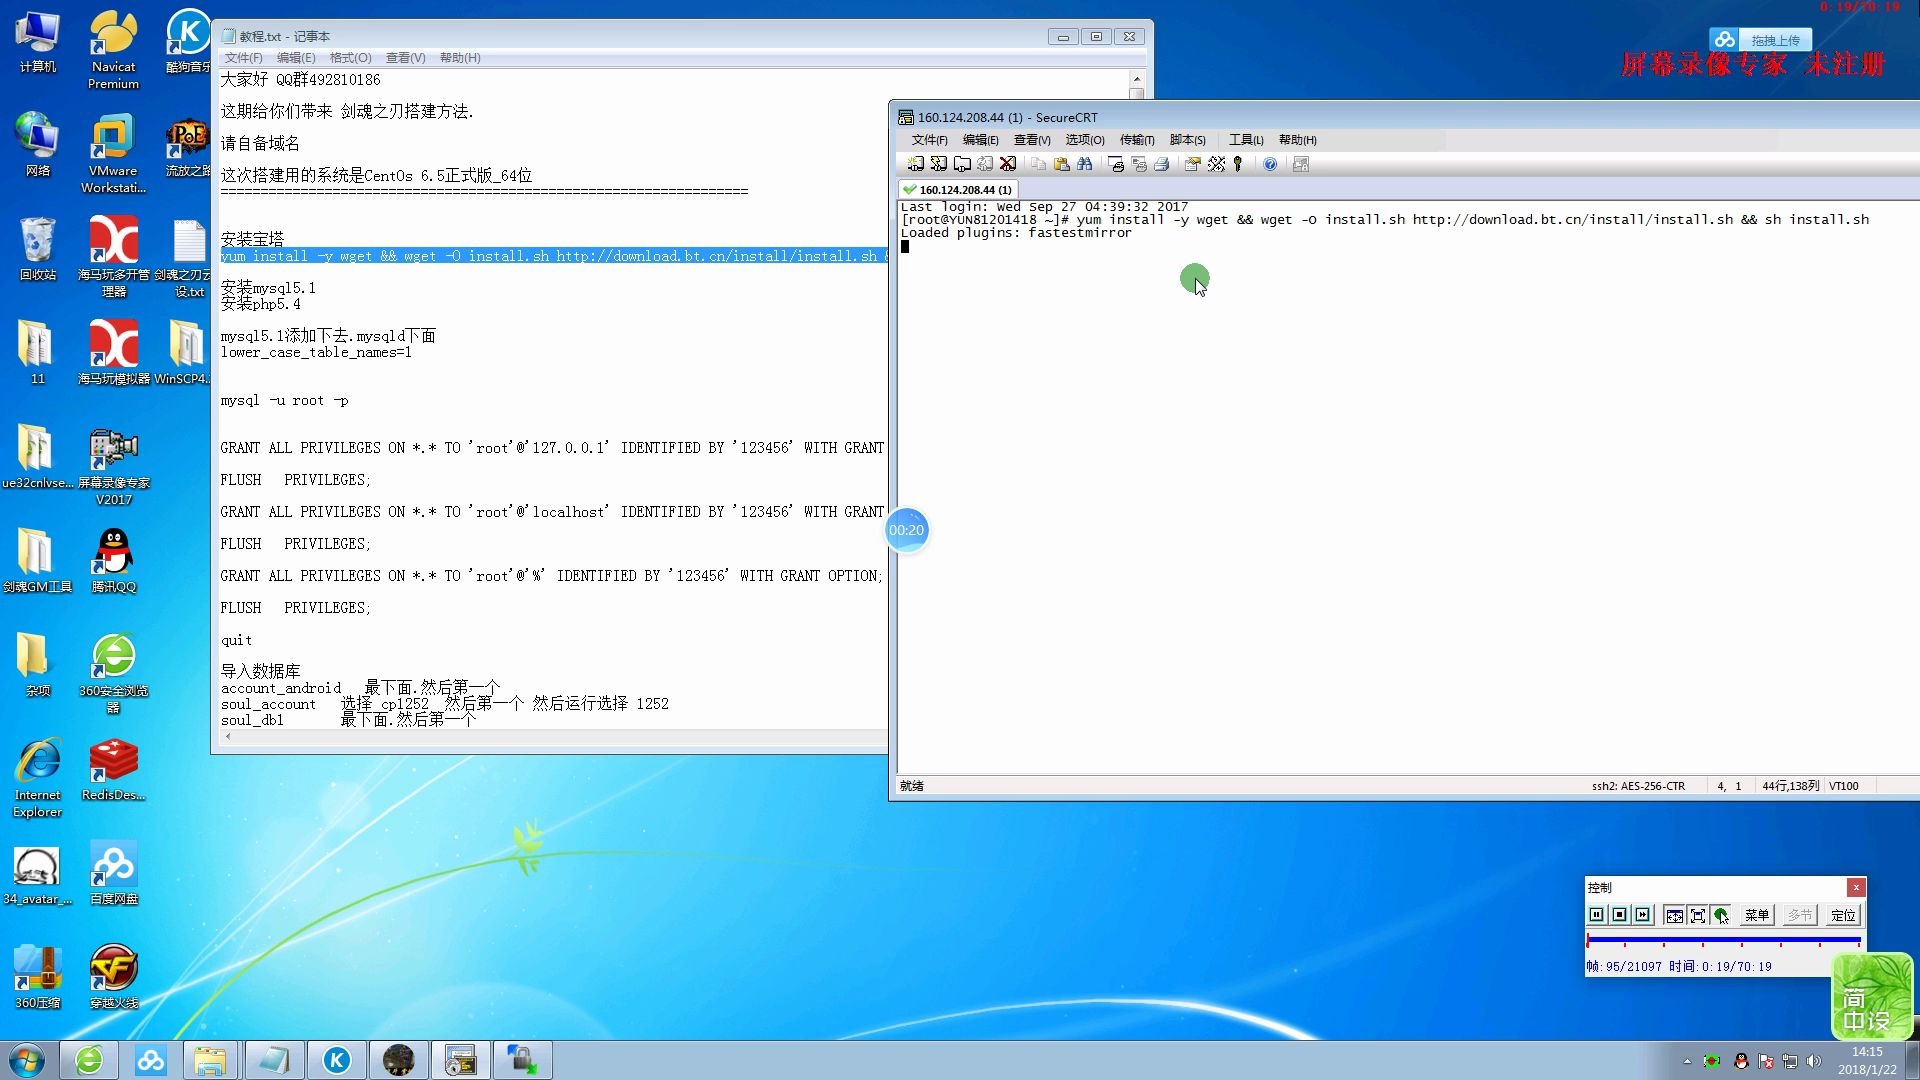Click key Public-Key Assistant icon in SecureCRT
Screen dimensions: 1920x1080
click(1238, 164)
